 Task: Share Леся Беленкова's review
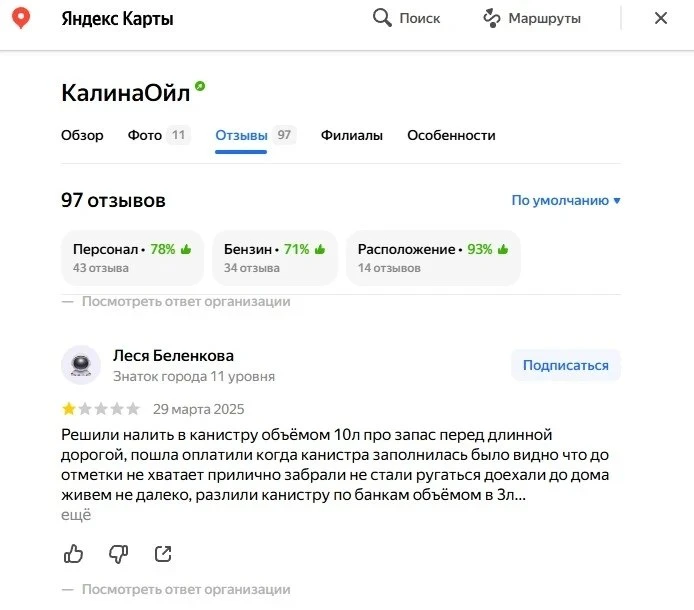click(x=163, y=553)
